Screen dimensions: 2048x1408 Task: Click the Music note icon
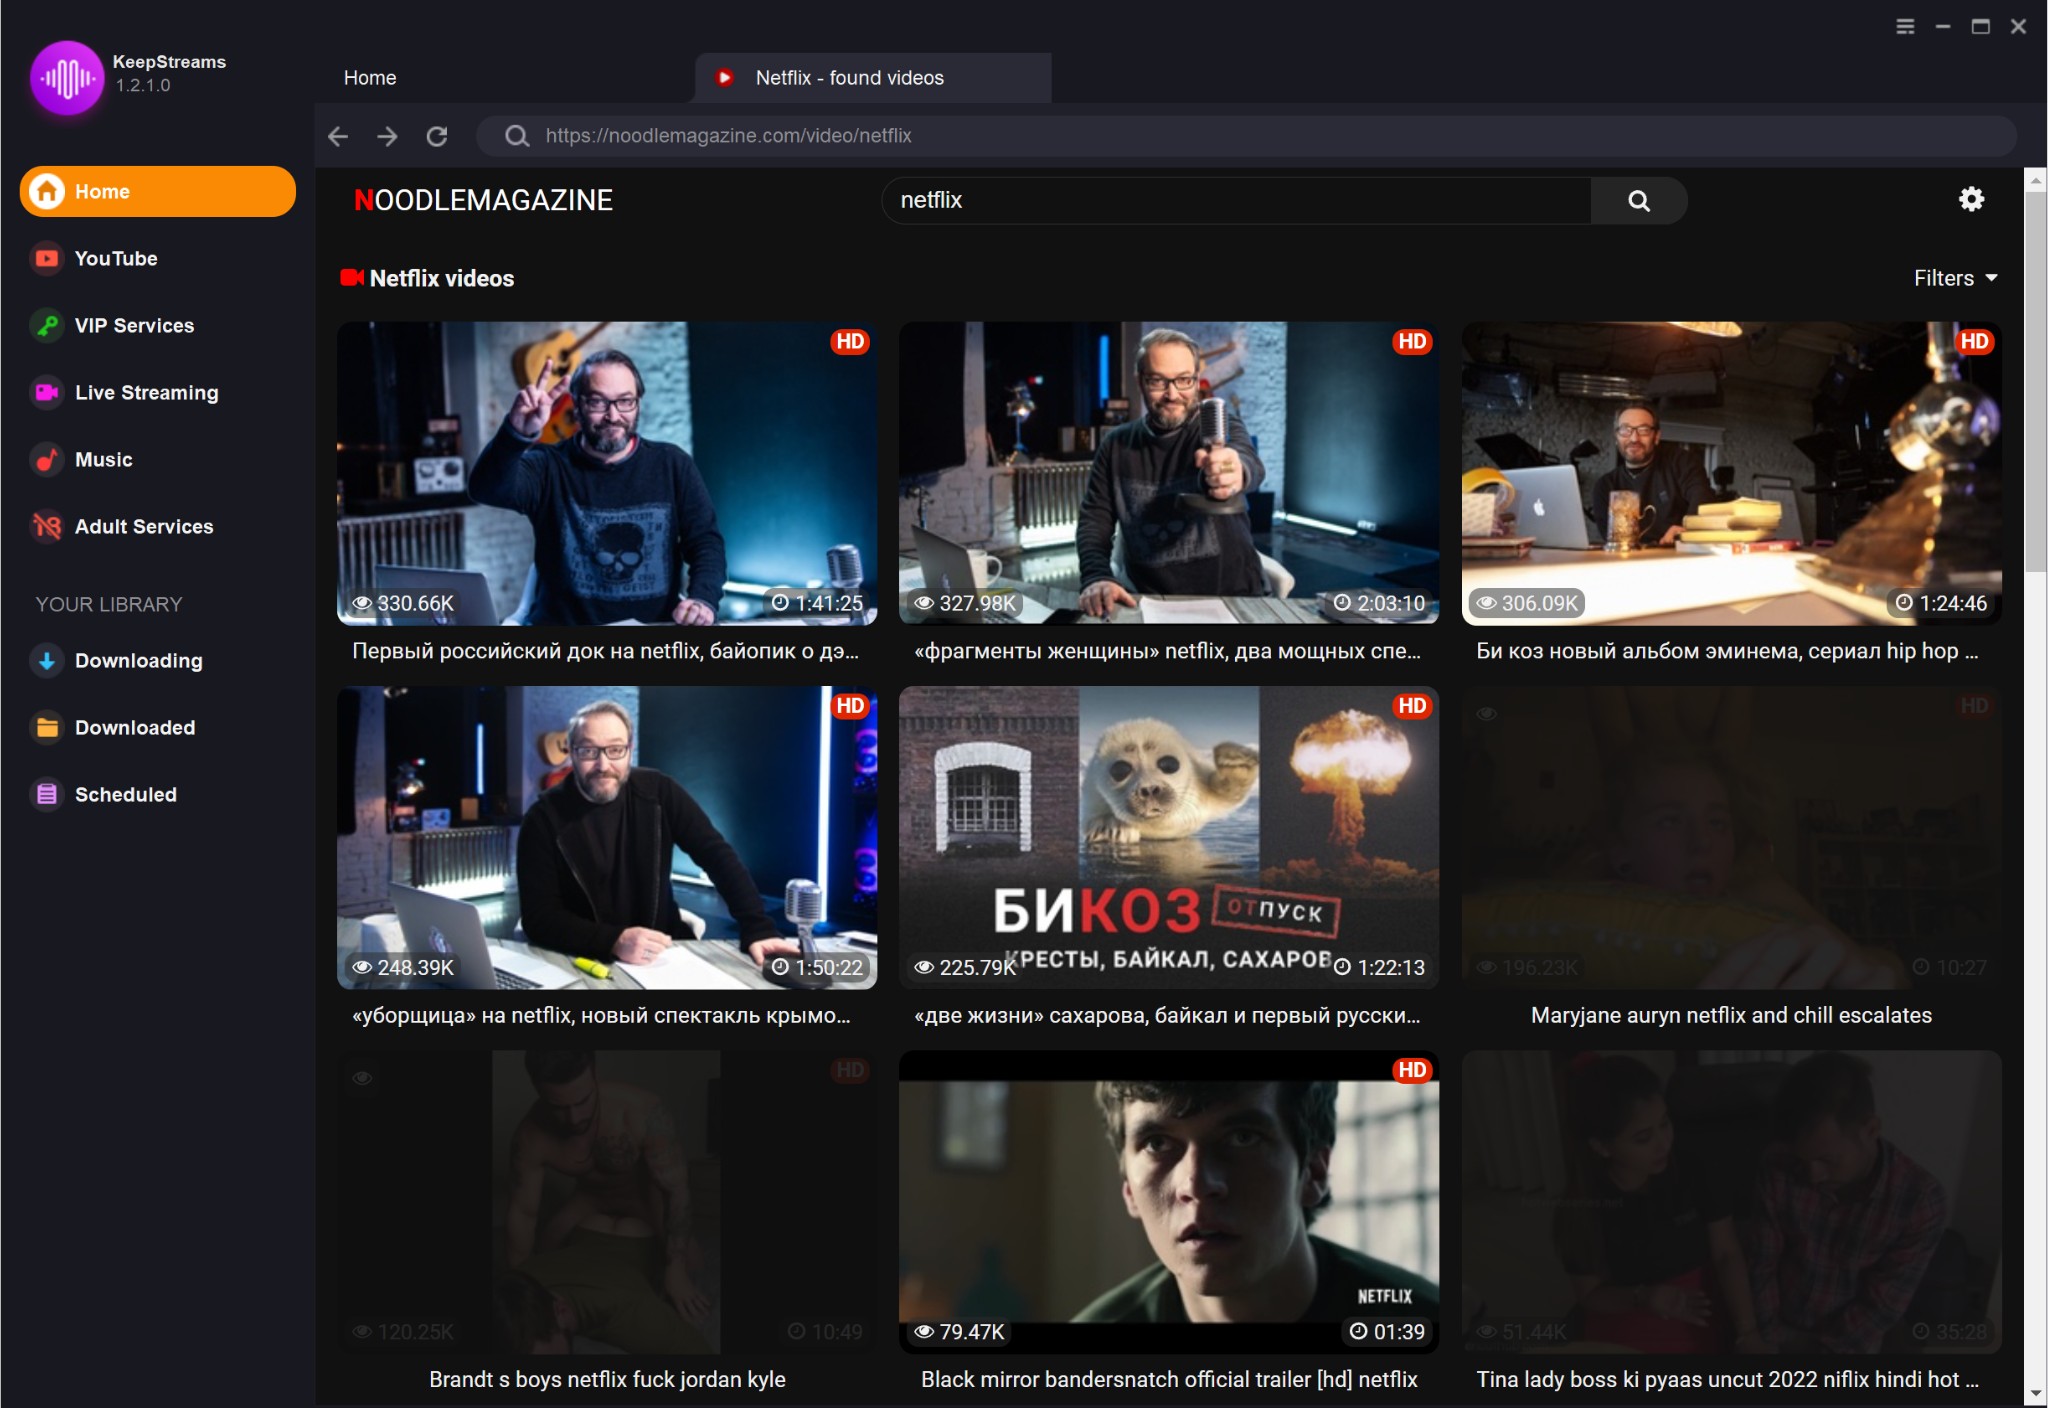click(x=46, y=459)
